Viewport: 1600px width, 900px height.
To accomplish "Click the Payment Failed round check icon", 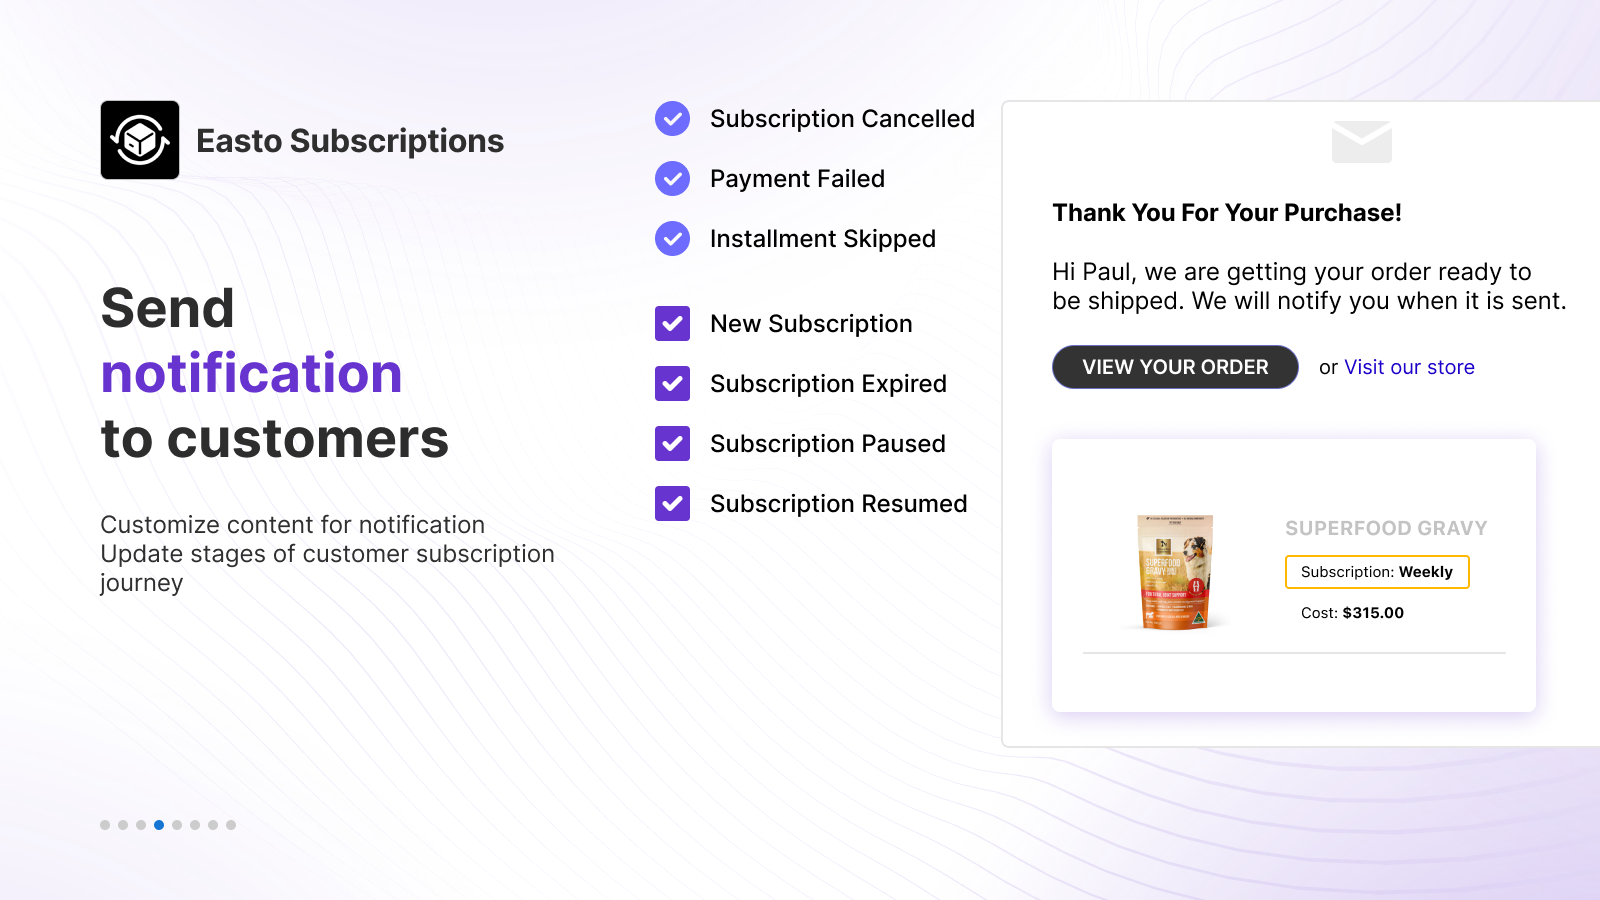I will point(672,179).
